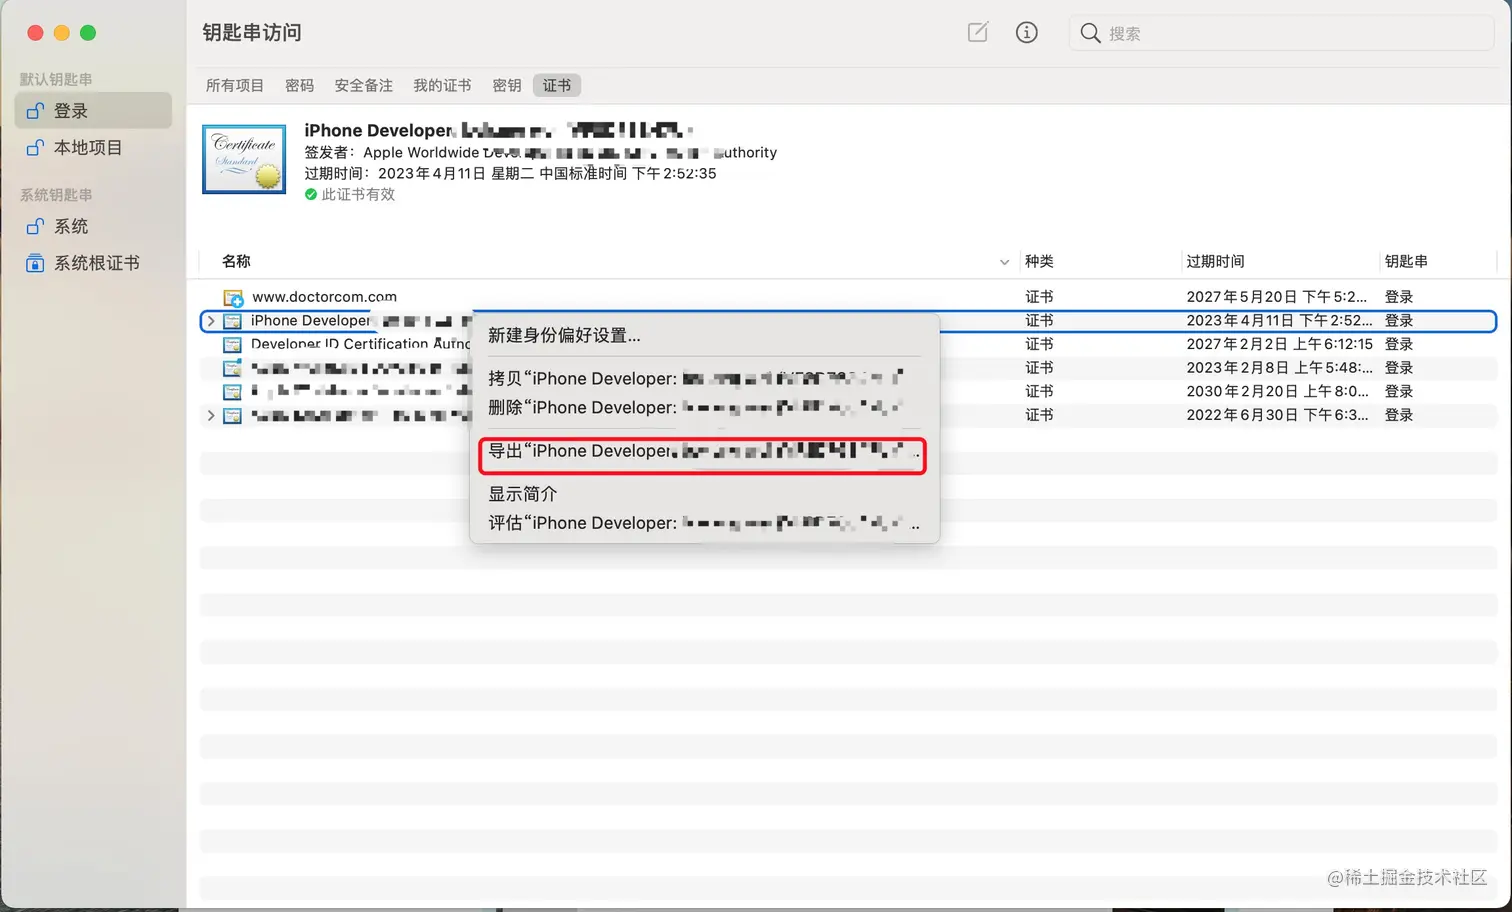This screenshot has width=1512, height=912.
Task: Choose 评估 iPhone Developer menu item
Action: tap(704, 522)
